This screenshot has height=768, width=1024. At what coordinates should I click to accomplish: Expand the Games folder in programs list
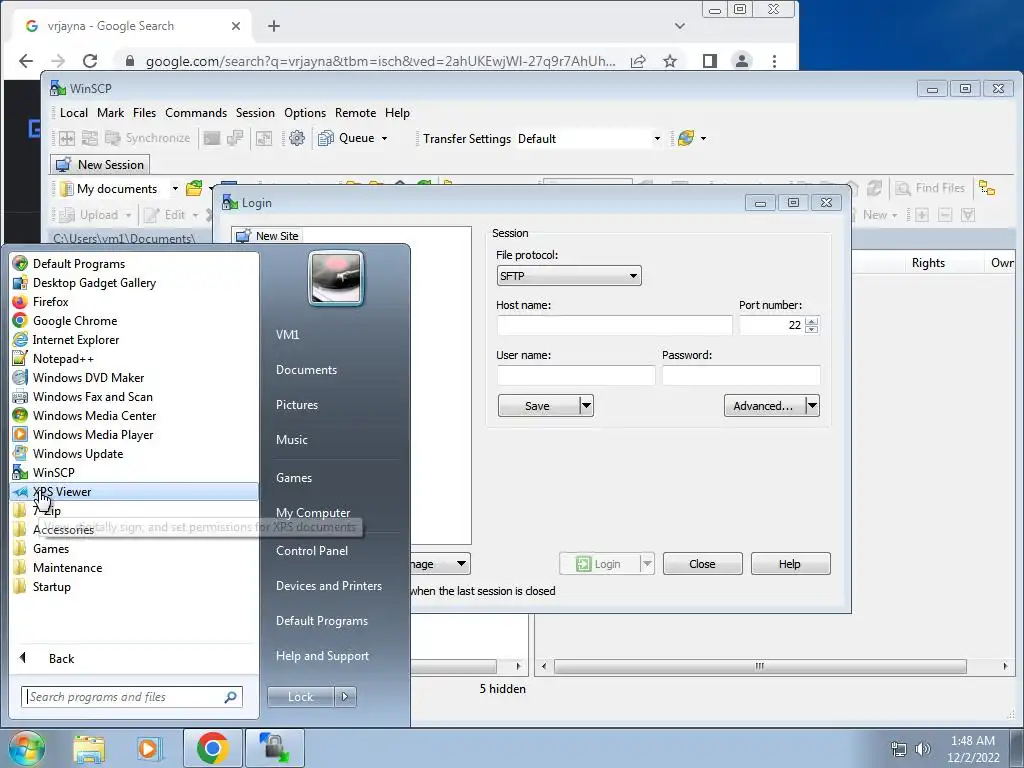point(135,549)
